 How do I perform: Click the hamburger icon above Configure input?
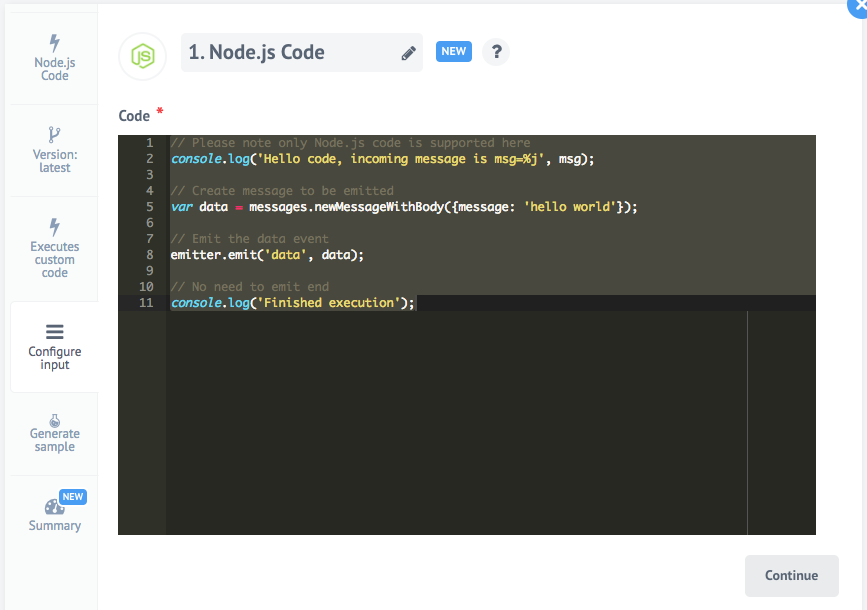point(54,332)
